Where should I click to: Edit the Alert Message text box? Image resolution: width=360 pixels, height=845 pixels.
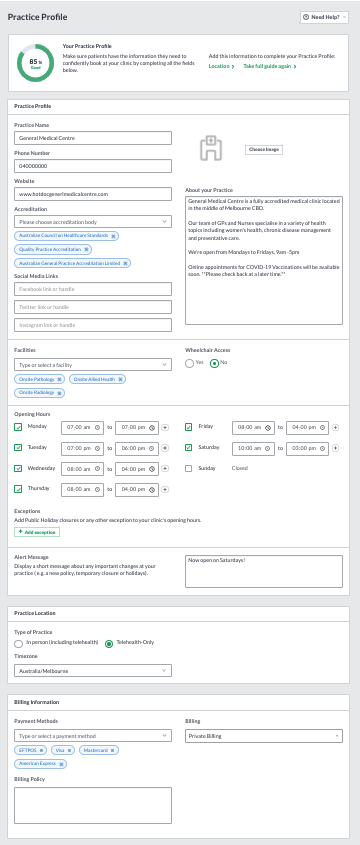point(264,571)
